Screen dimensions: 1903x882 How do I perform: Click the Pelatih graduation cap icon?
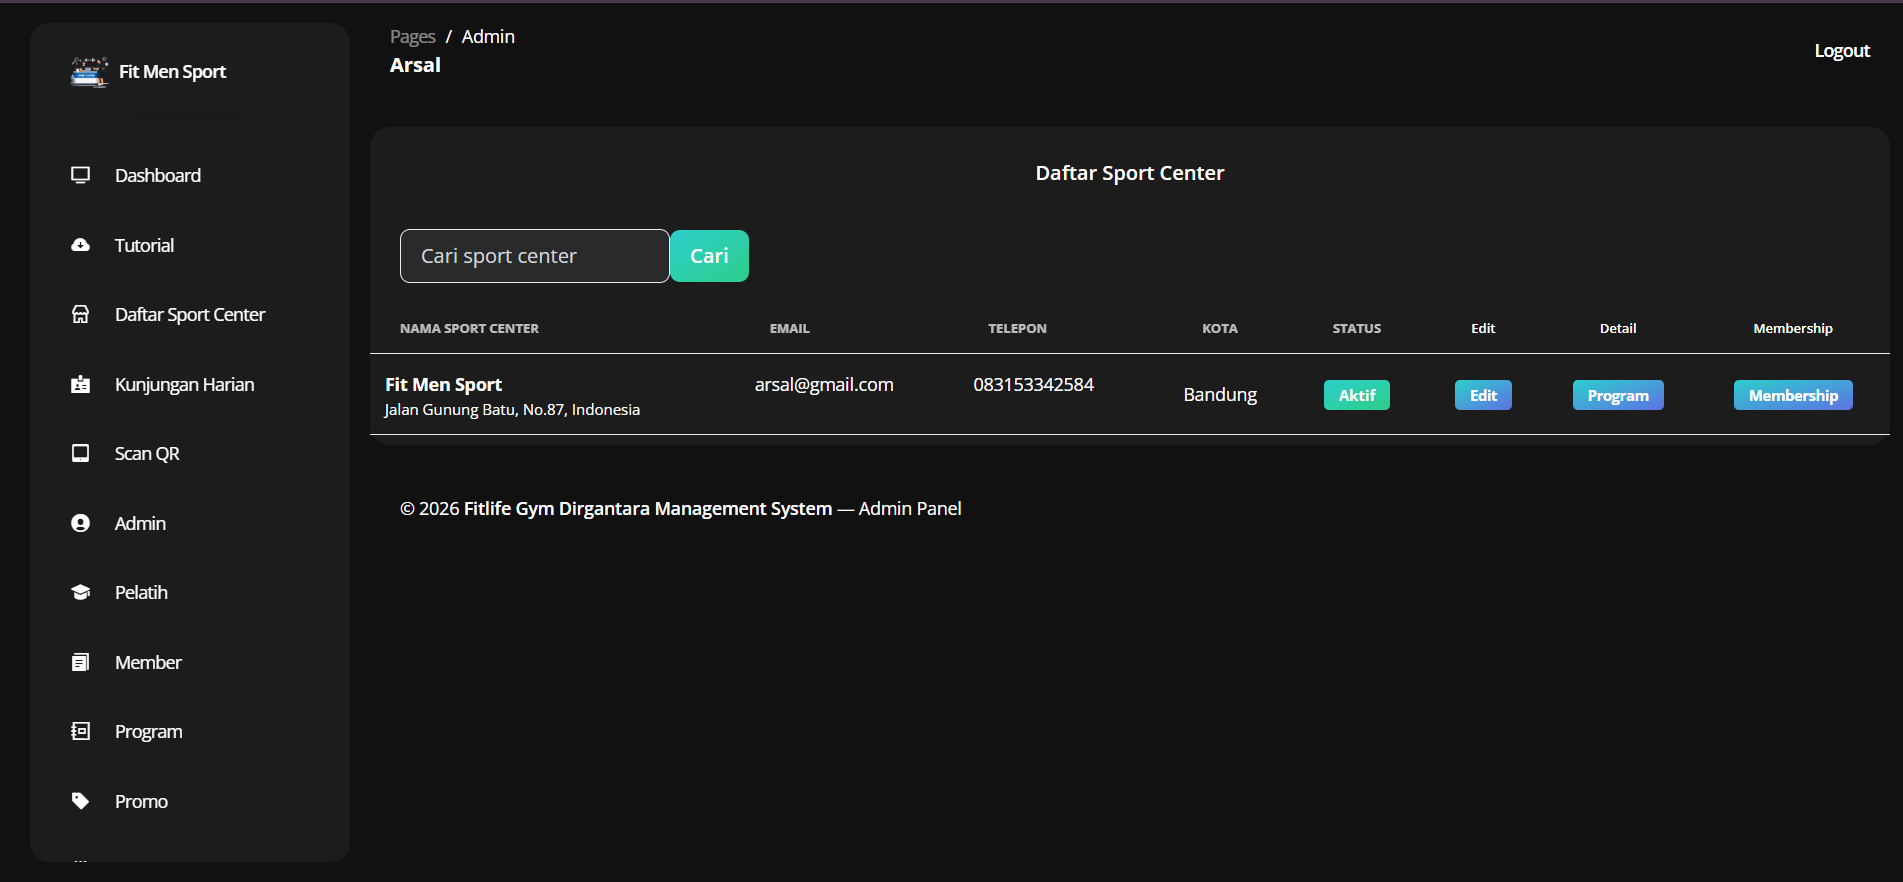[x=81, y=592]
